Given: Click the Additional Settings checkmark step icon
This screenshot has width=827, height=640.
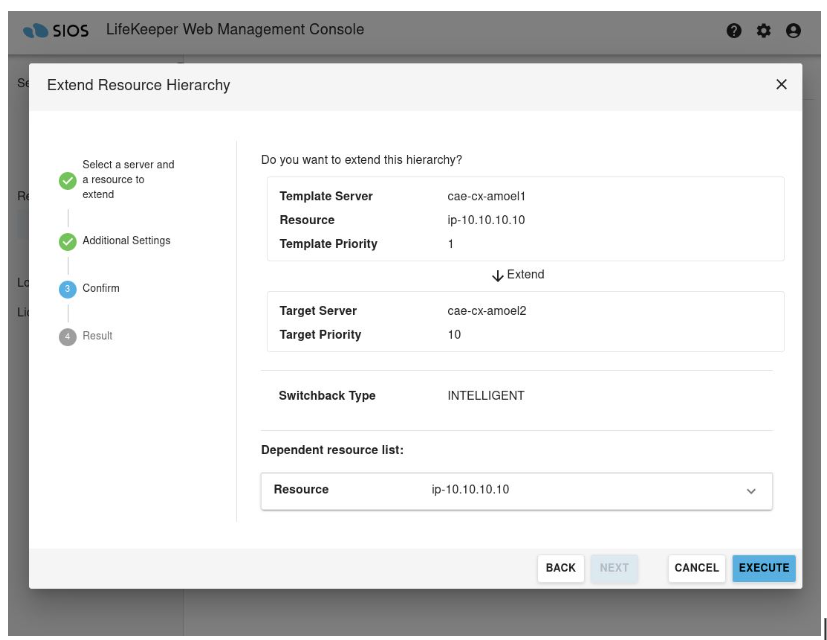Looking at the screenshot, I should [x=67, y=241].
